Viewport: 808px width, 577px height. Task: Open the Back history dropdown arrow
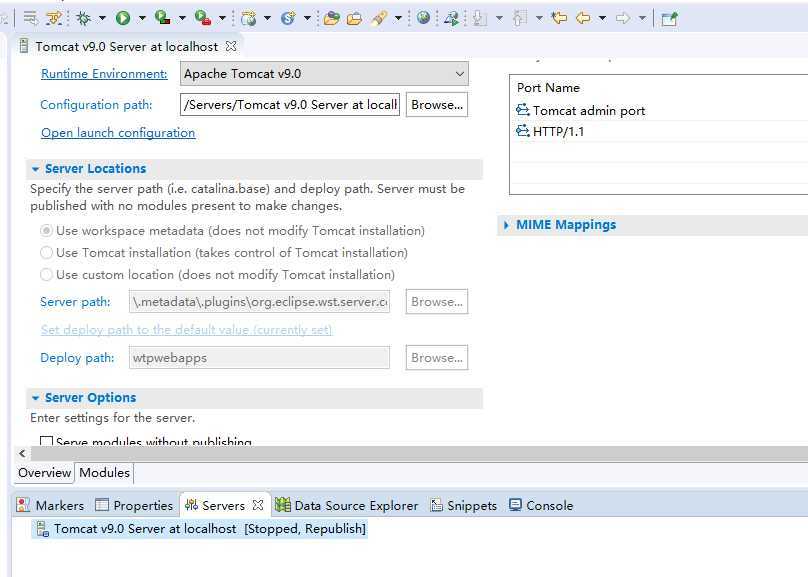point(602,19)
